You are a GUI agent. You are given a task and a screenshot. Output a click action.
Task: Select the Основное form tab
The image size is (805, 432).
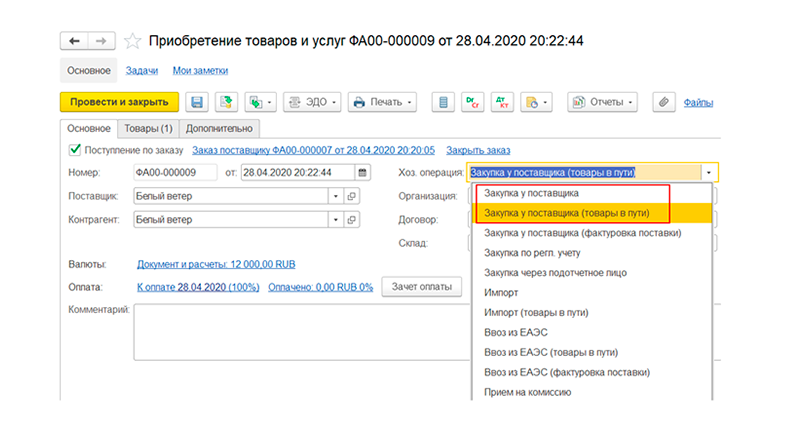pos(89,128)
